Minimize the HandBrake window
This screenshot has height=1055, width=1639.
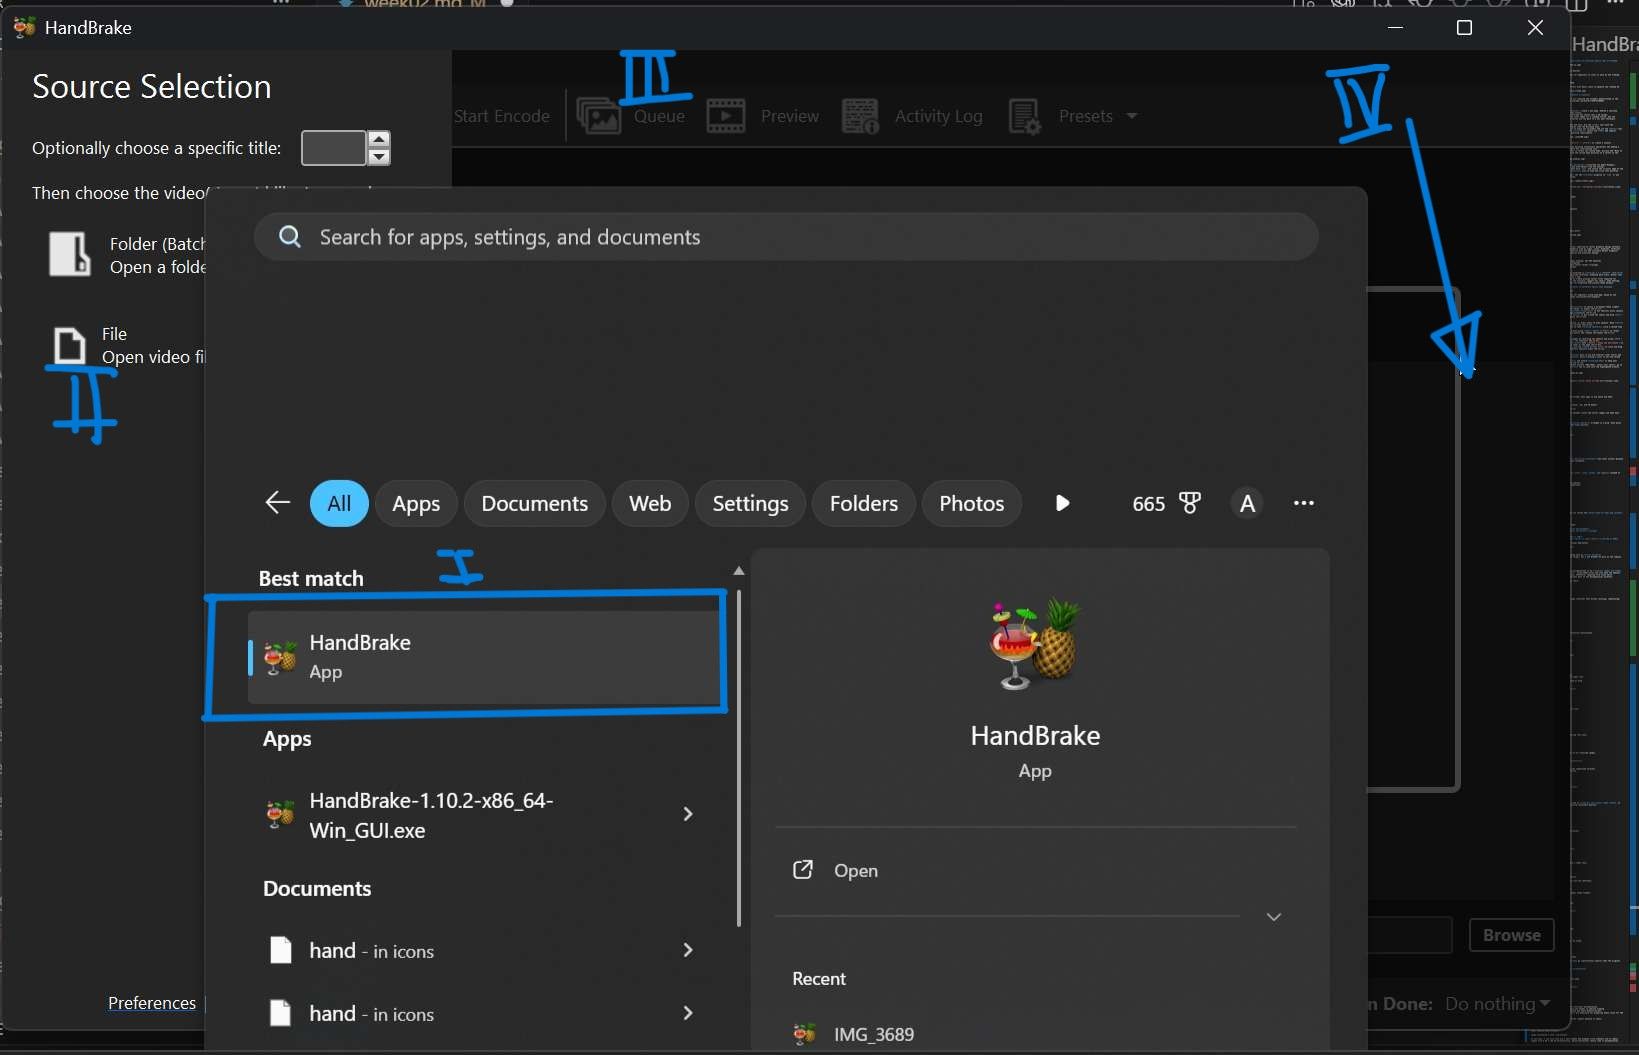[1396, 28]
